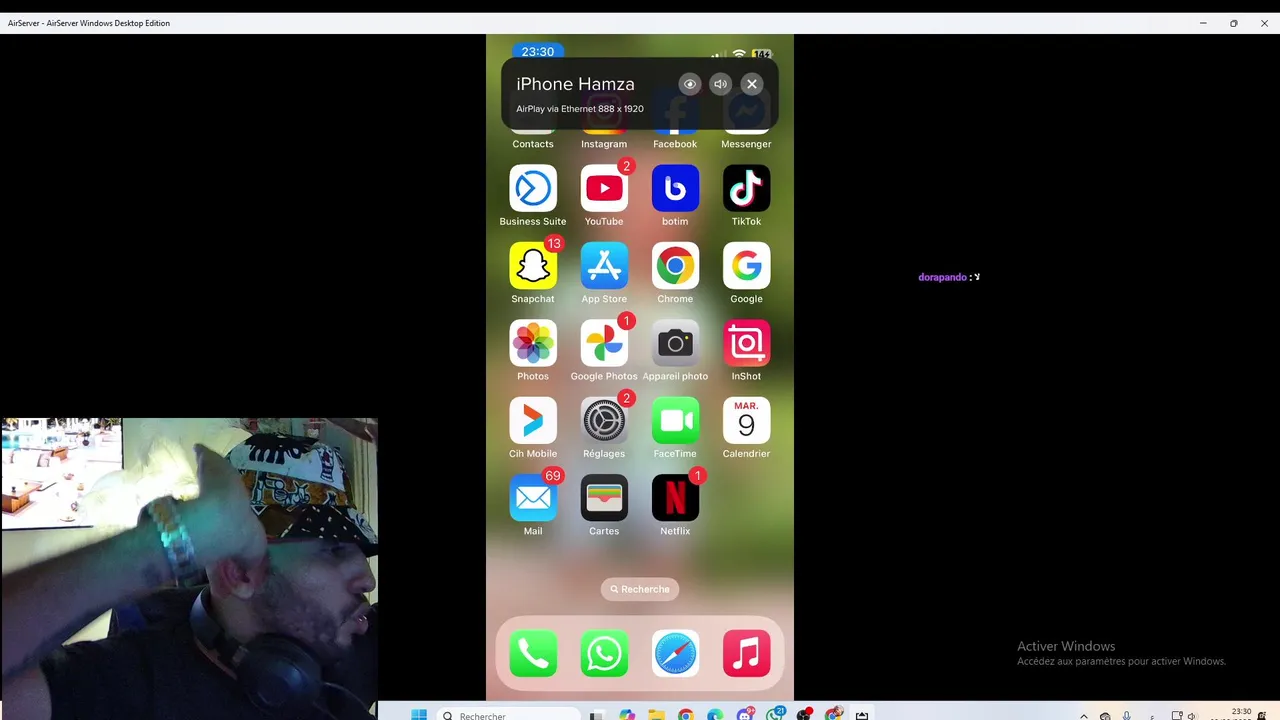Open the Photos app
The image size is (1280, 720).
coord(533,344)
